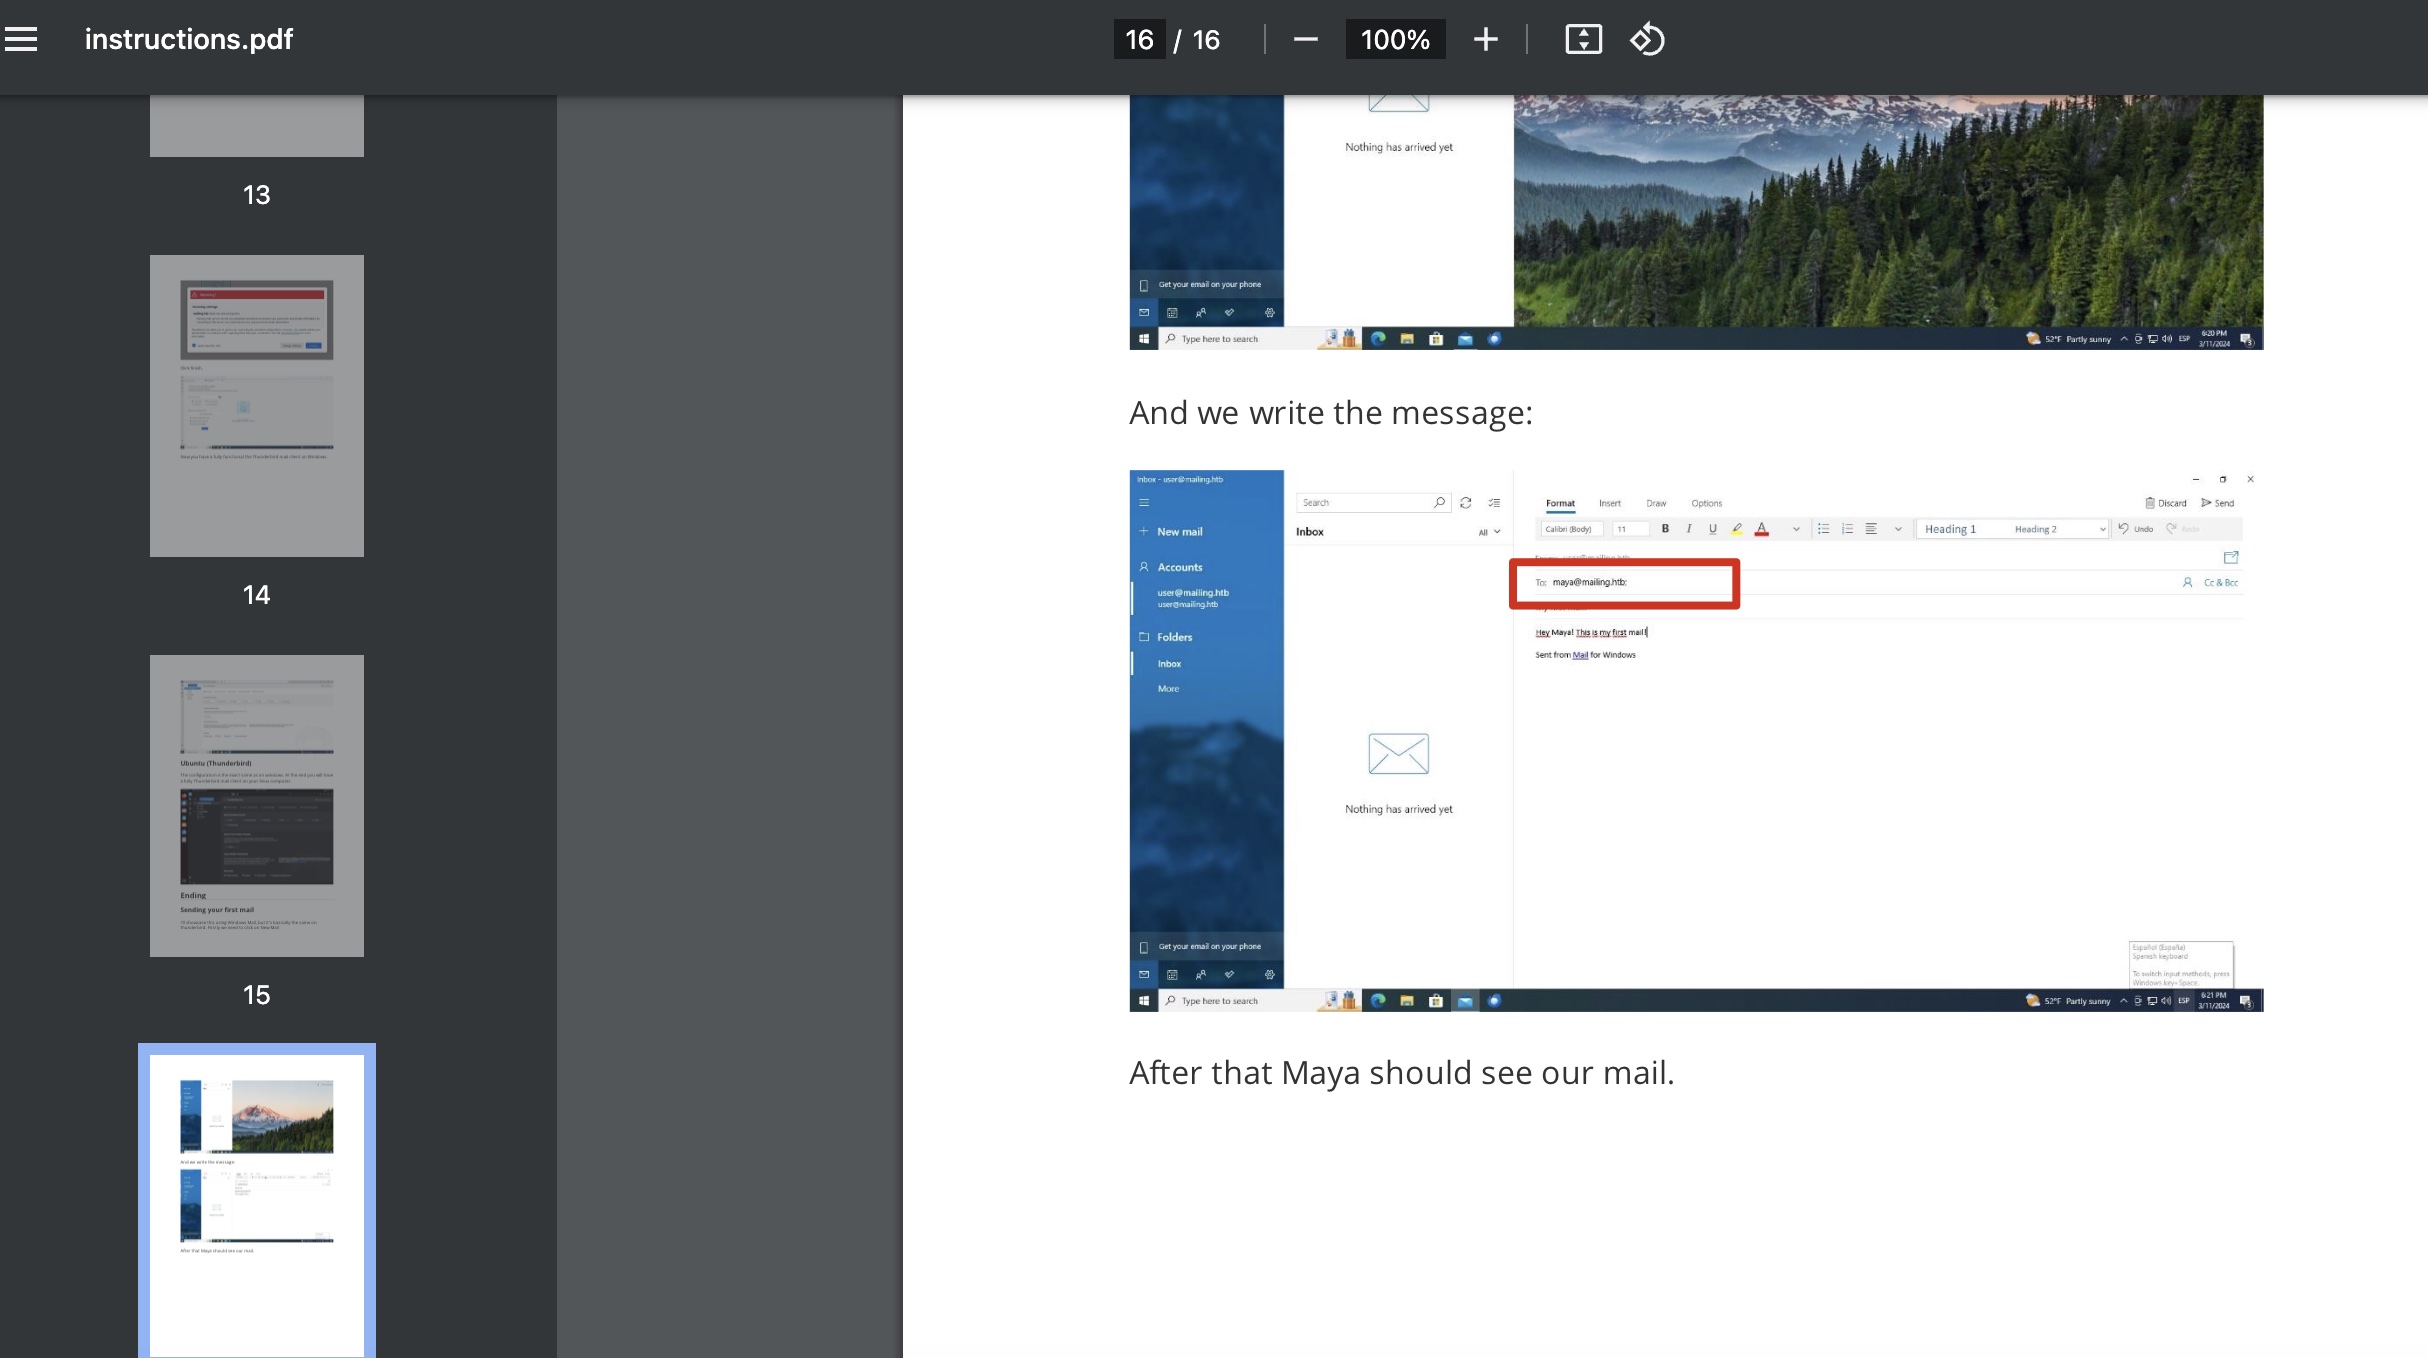The height and width of the screenshot is (1358, 2428).
Task: Expand the Heading styles dropdown
Action: (x=2103, y=529)
